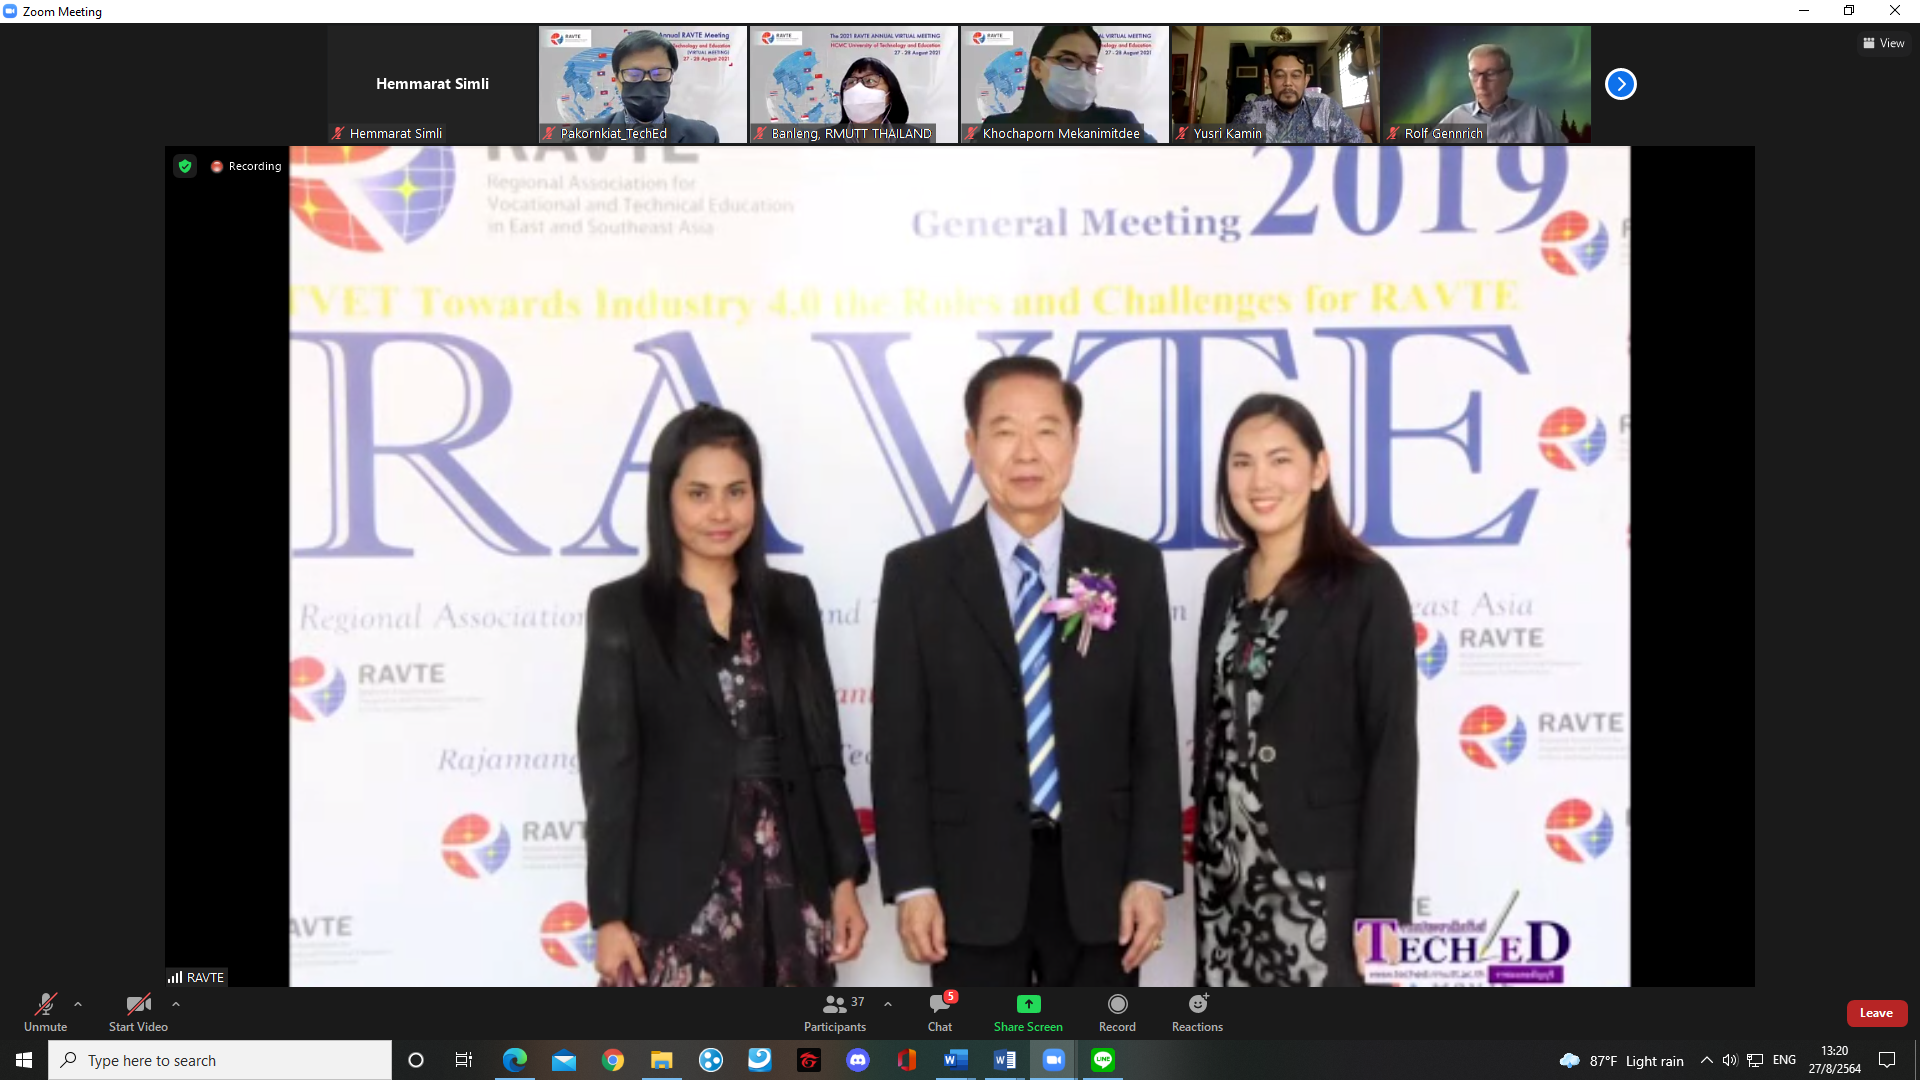Screen dimensions: 1920x1080
Task: Open video options arrow next to Start Video
Action: coord(176,1004)
